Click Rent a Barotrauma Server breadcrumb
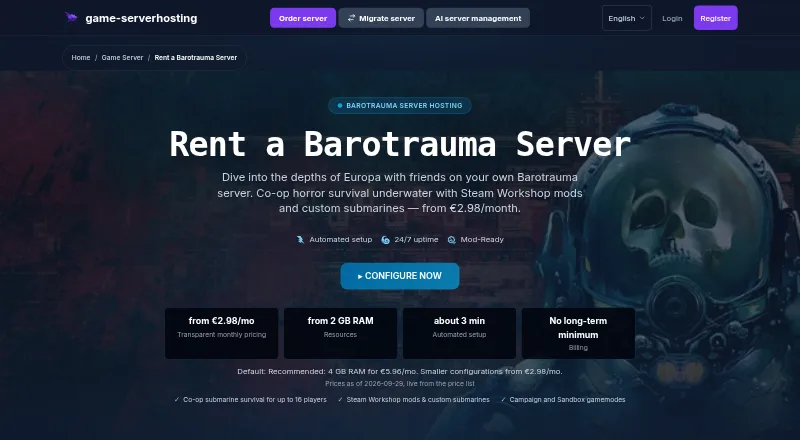800x440 pixels. 195,58
